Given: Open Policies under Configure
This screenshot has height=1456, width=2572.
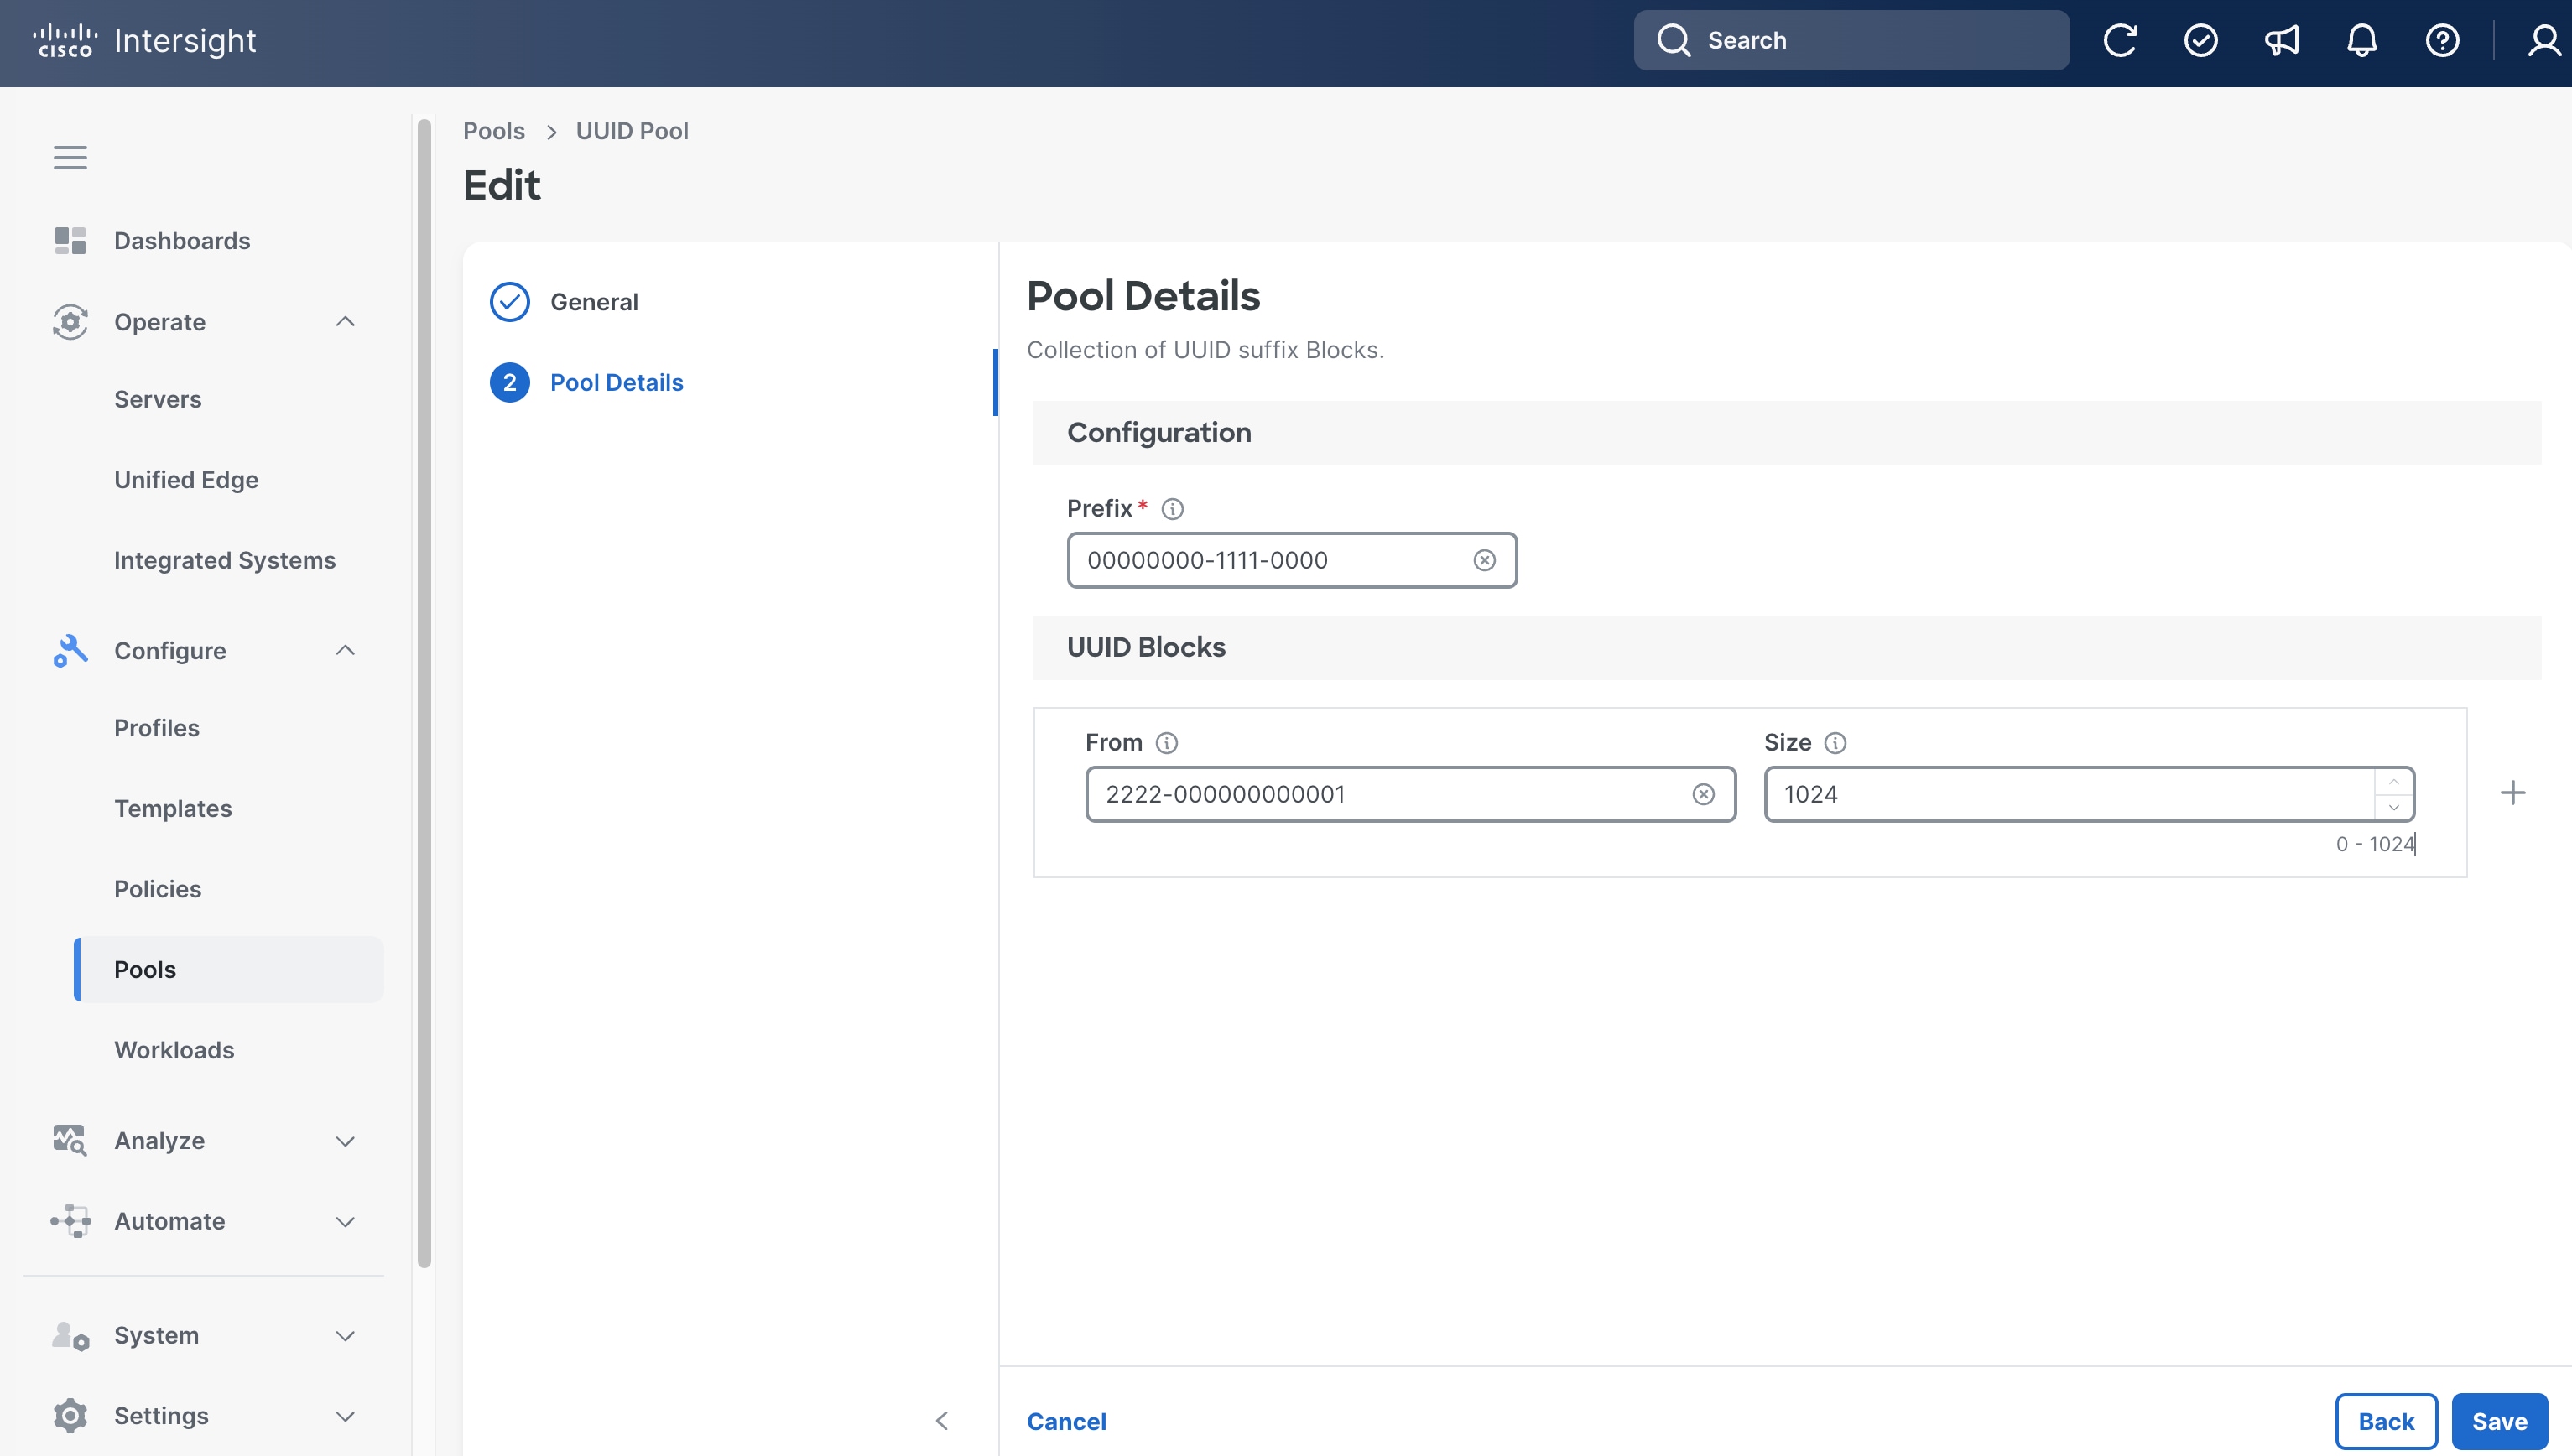Looking at the screenshot, I should point(158,889).
